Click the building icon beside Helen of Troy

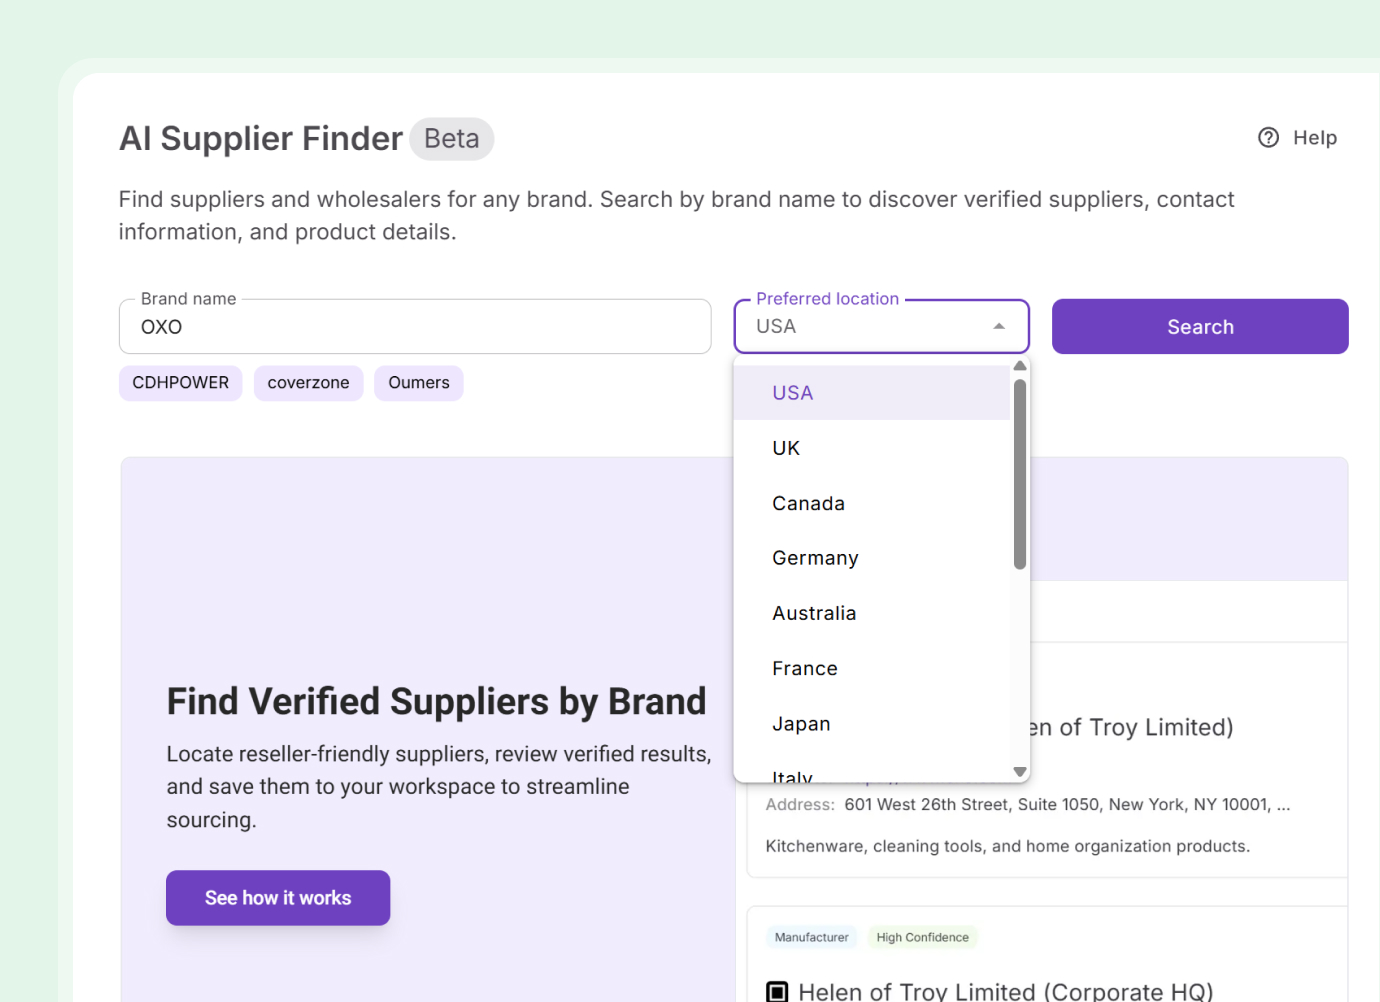pos(777,991)
